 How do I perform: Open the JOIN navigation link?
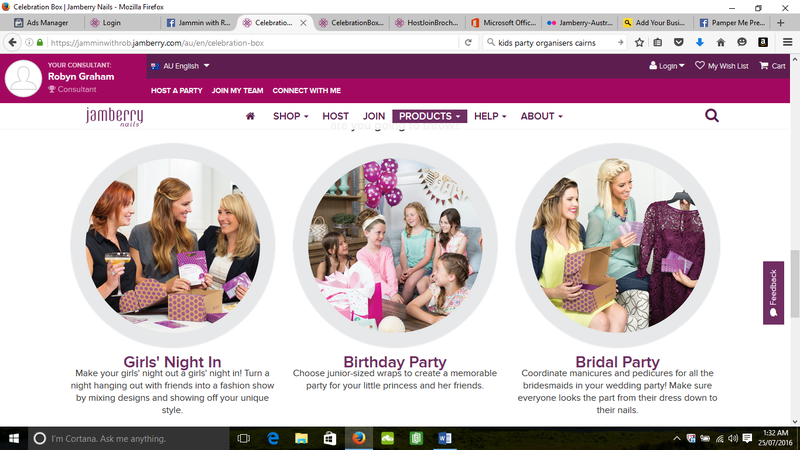(373, 116)
